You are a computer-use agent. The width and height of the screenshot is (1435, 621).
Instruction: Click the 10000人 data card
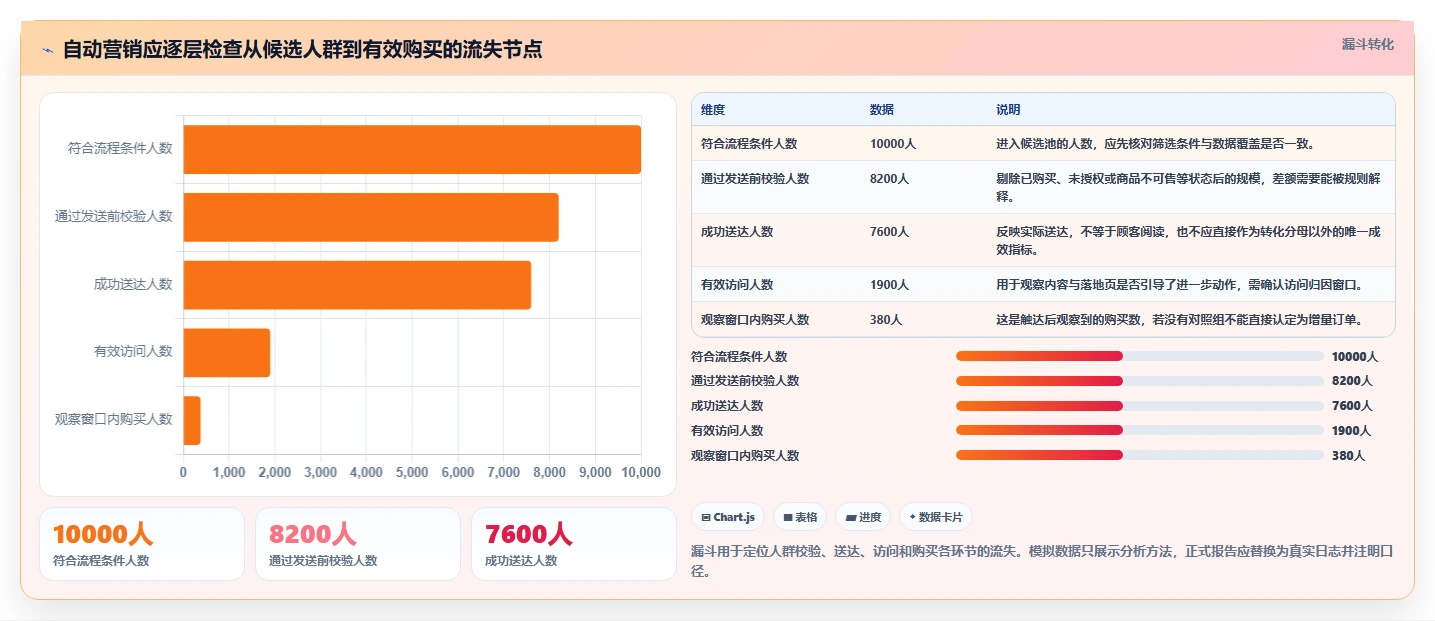click(142, 544)
